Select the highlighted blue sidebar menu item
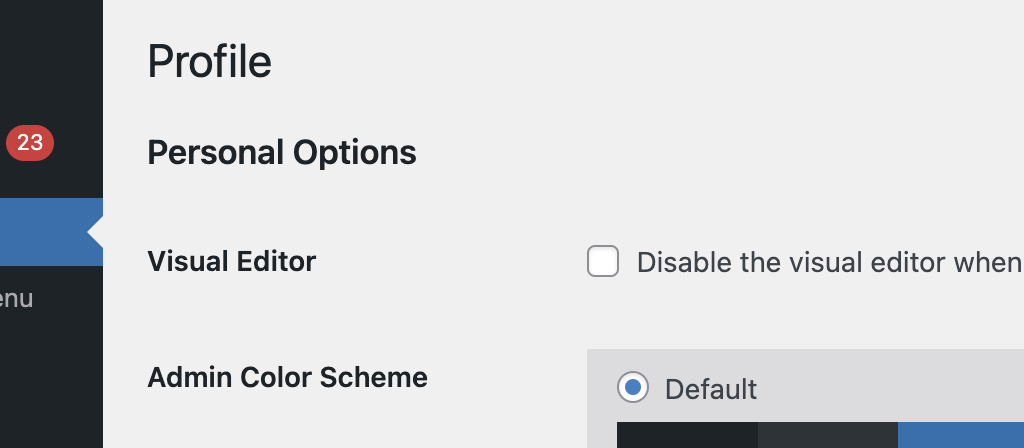Viewport: 1024px width, 448px height. click(51, 232)
